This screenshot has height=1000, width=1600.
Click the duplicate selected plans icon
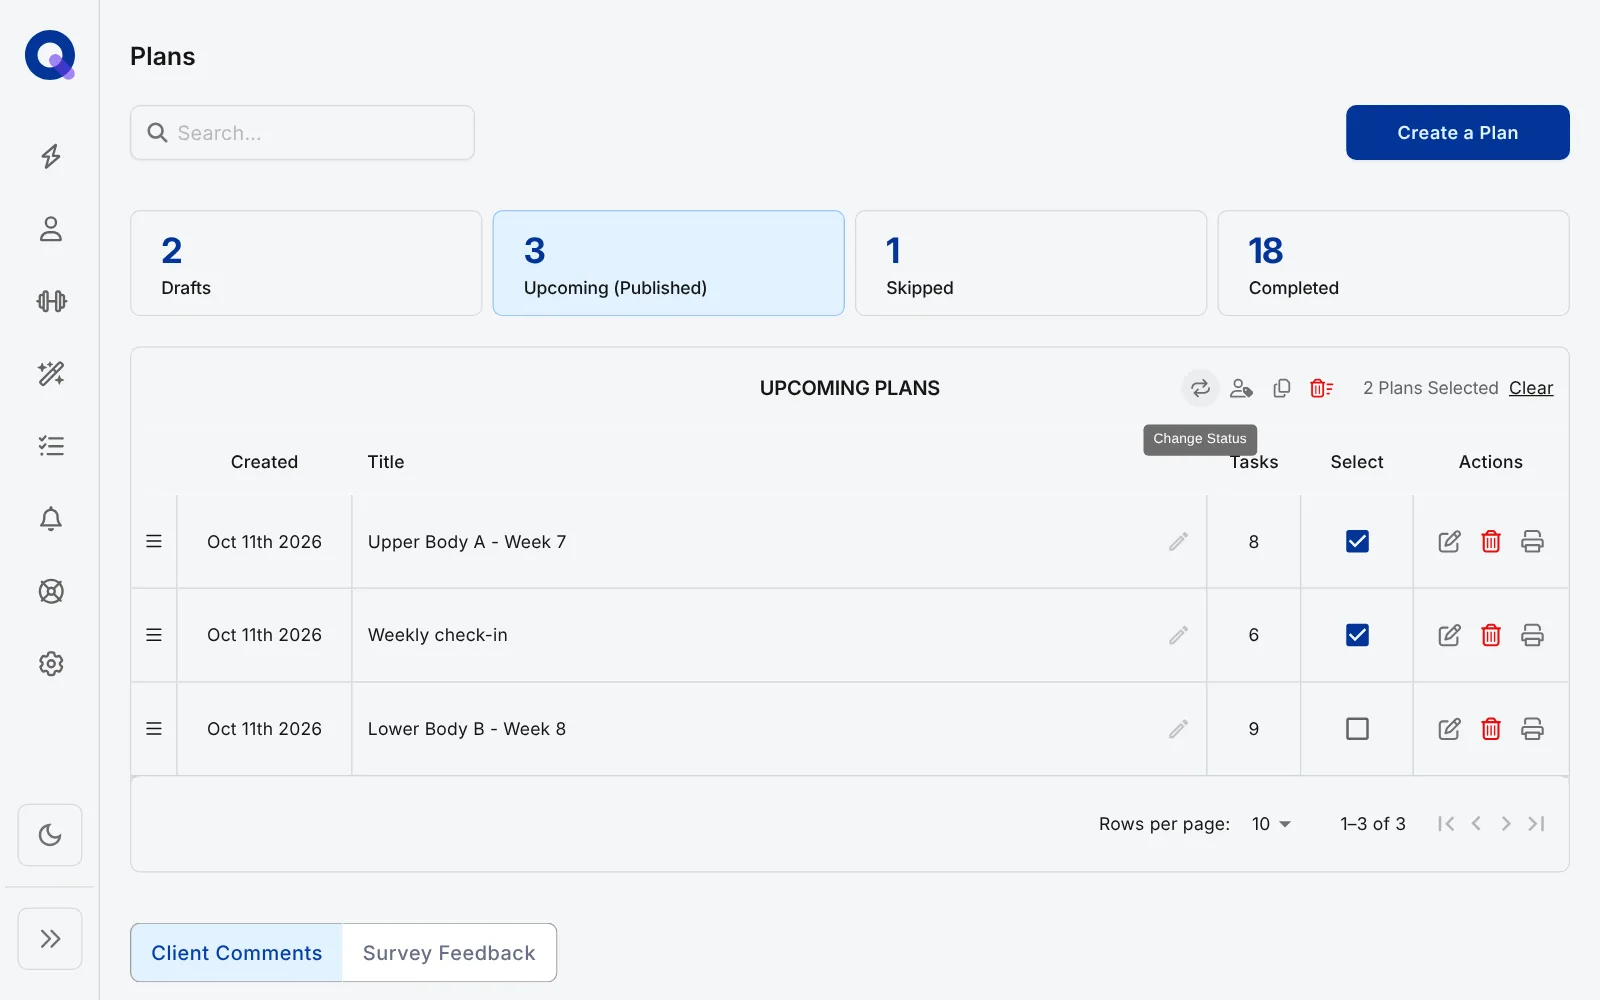[1281, 388]
